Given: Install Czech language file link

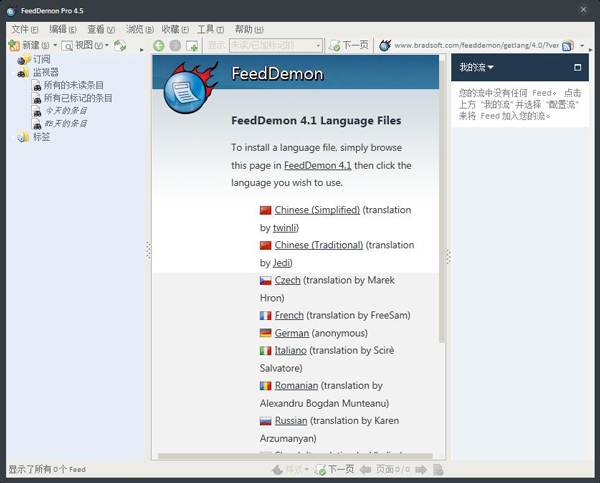Looking at the screenshot, I should coord(287,280).
